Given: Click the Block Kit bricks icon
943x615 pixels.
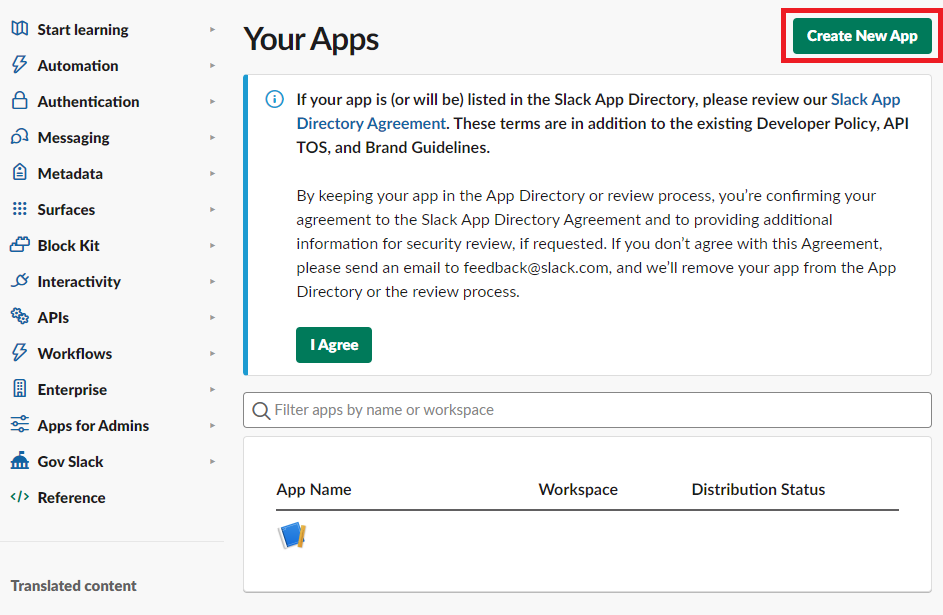Looking at the screenshot, I should [x=19, y=245].
